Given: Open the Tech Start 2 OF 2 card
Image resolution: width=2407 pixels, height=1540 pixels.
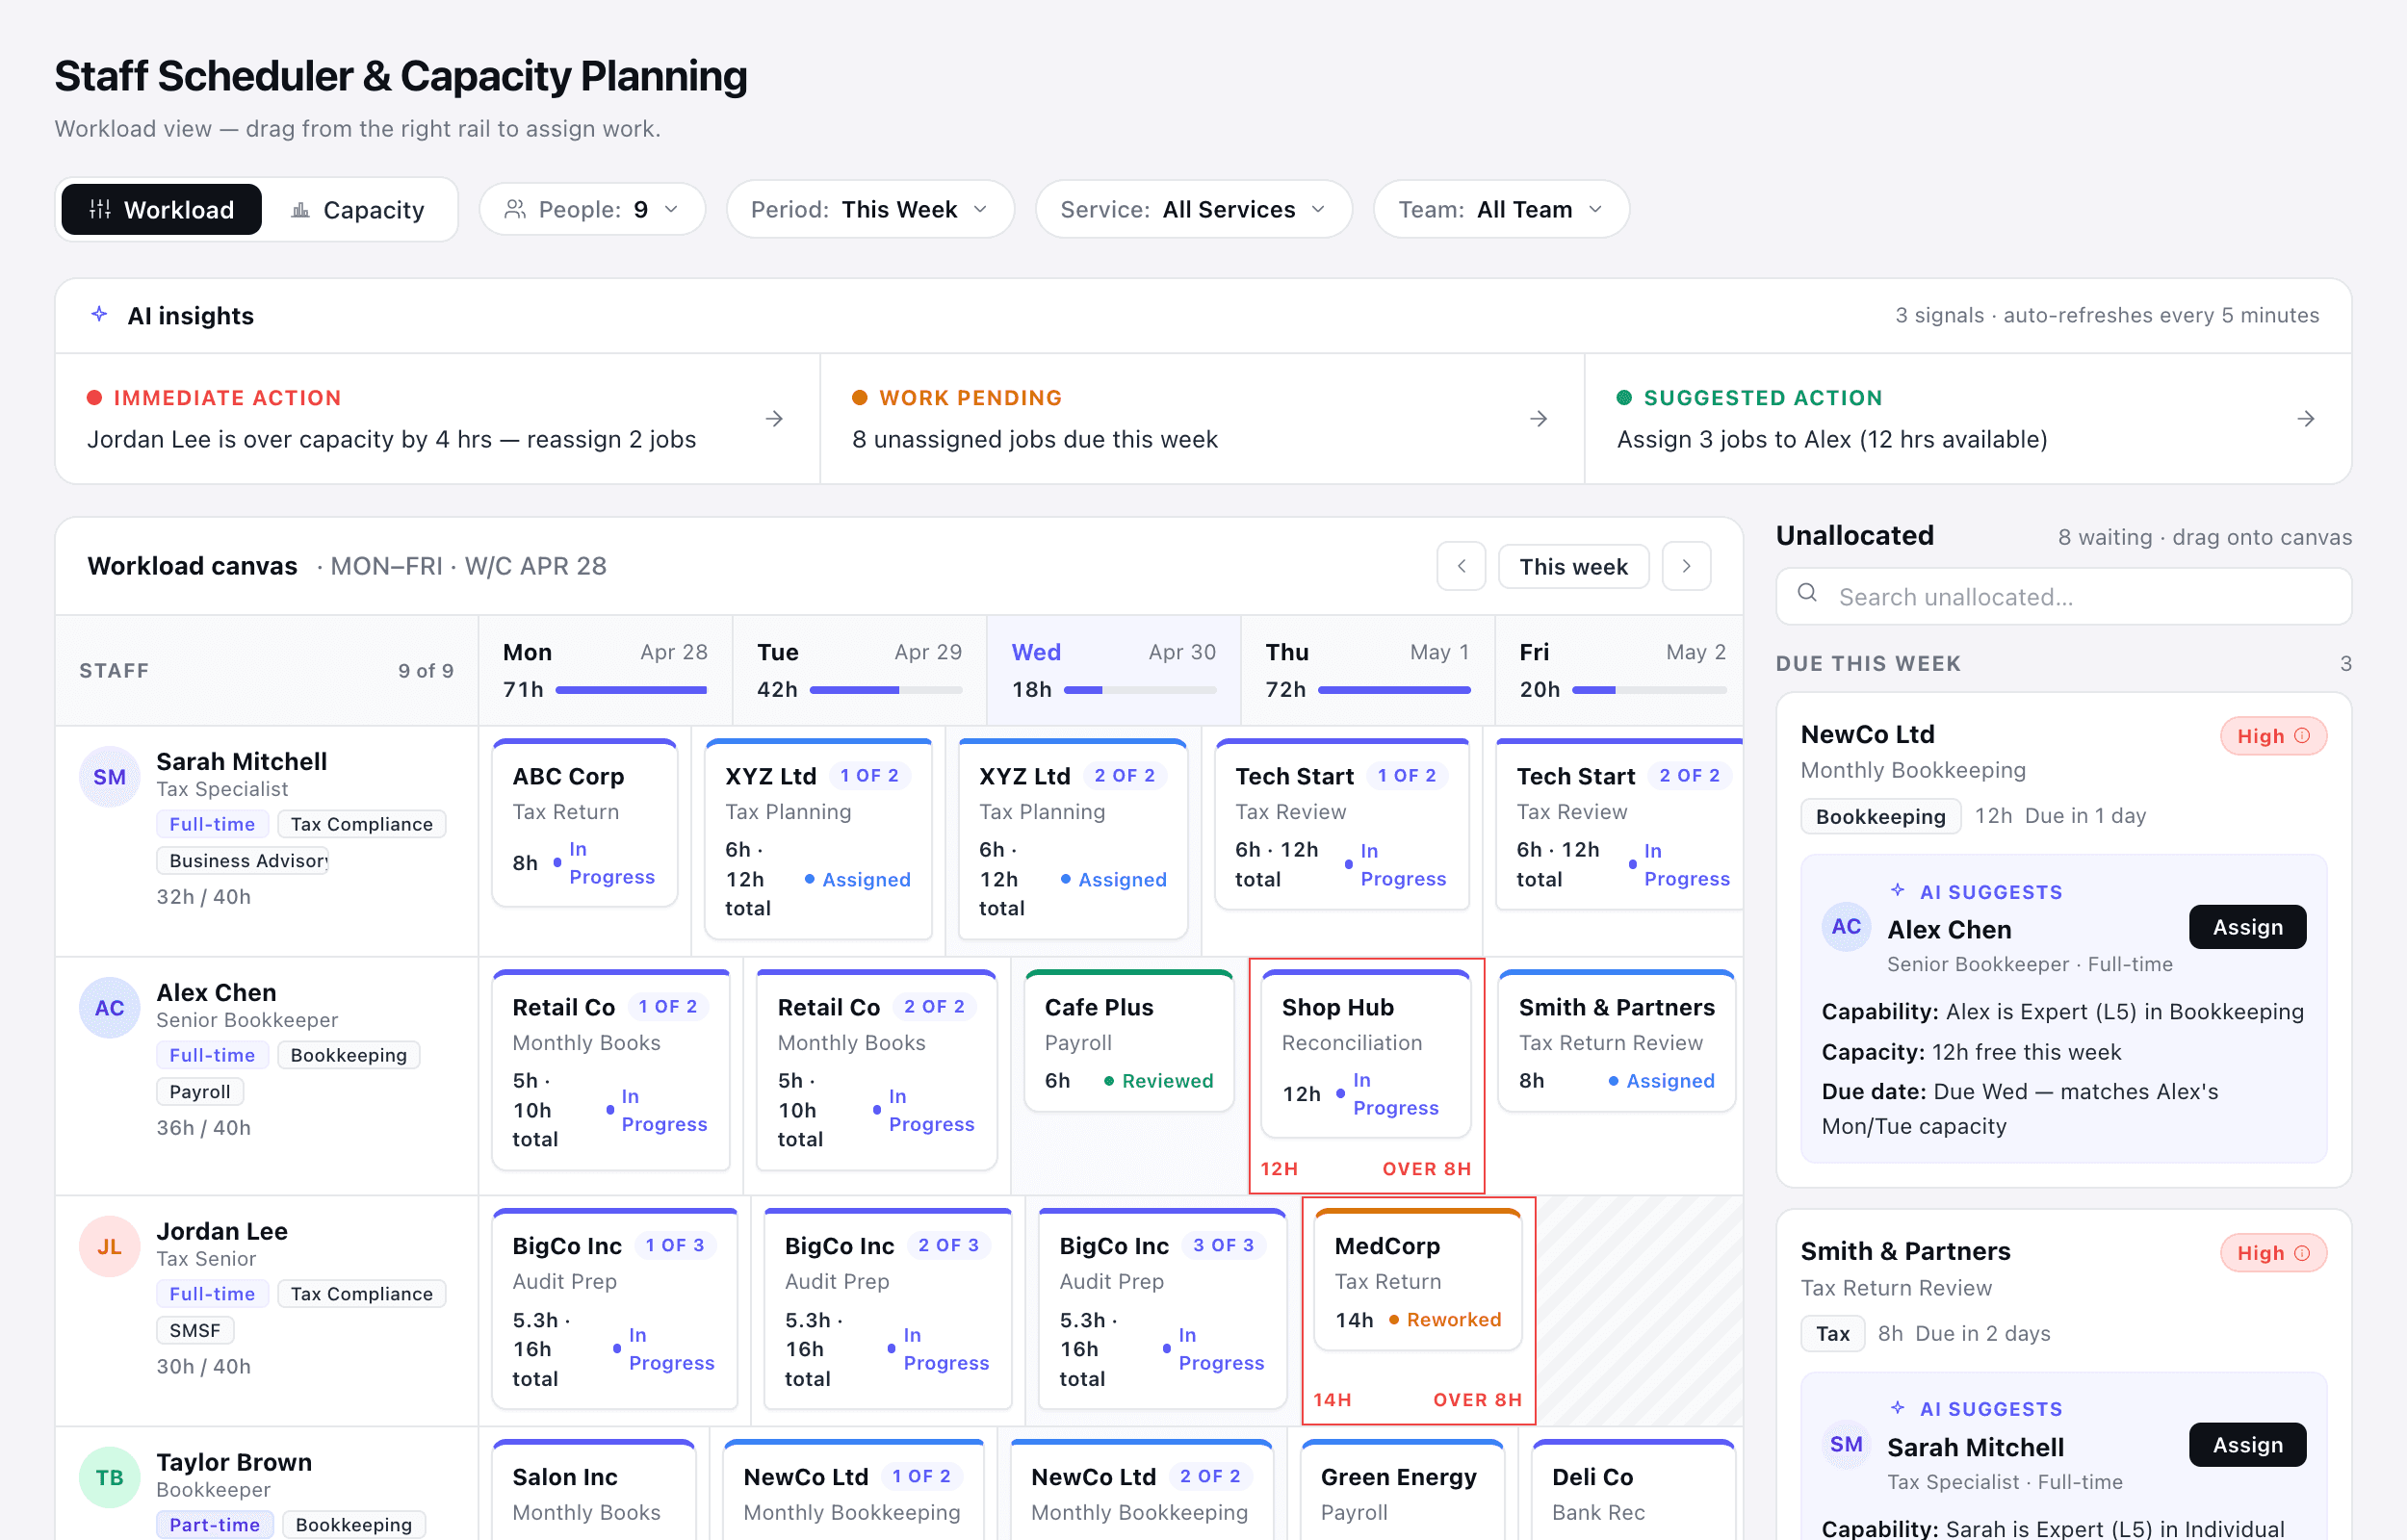Looking at the screenshot, I should click(1619, 825).
